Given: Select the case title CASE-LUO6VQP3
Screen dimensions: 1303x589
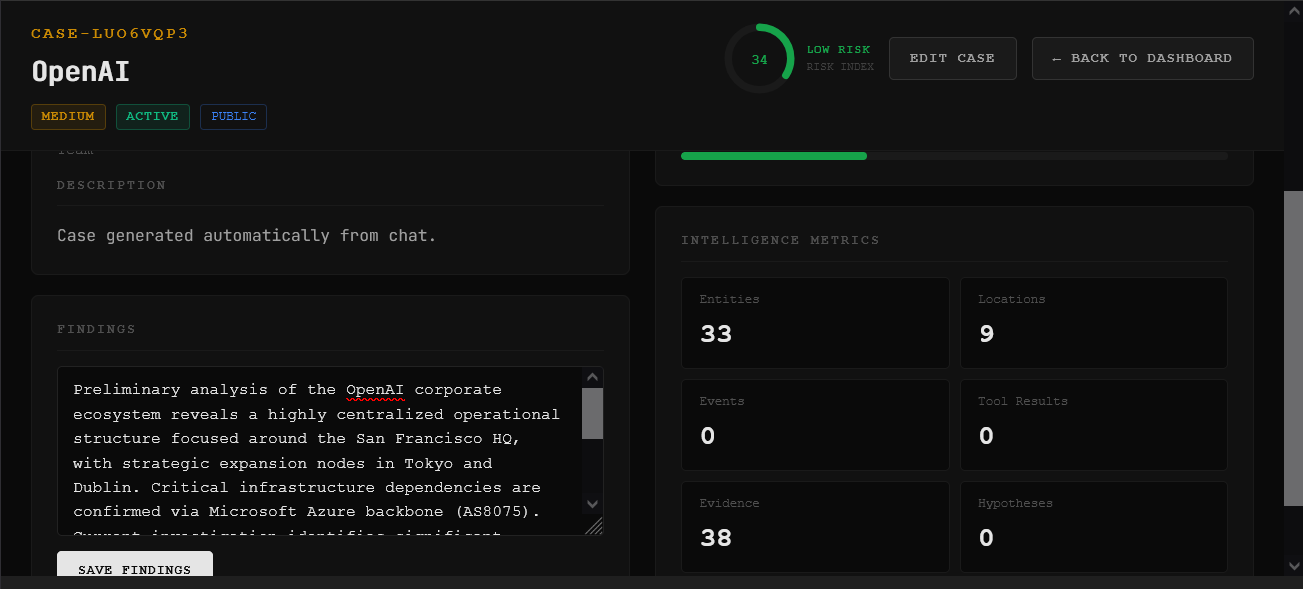Looking at the screenshot, I should (110, 33).
